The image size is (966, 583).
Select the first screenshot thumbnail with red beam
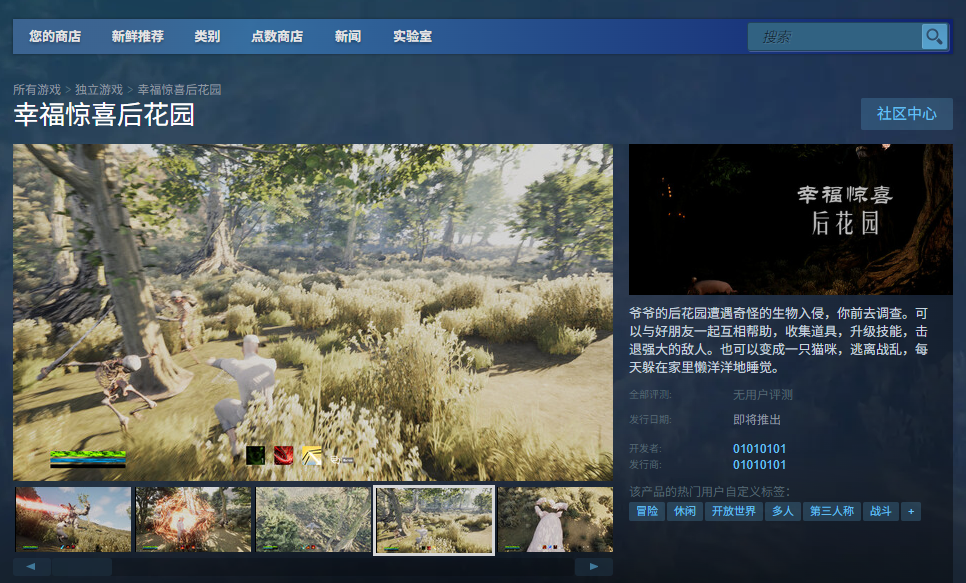click(x=73, y=519)
